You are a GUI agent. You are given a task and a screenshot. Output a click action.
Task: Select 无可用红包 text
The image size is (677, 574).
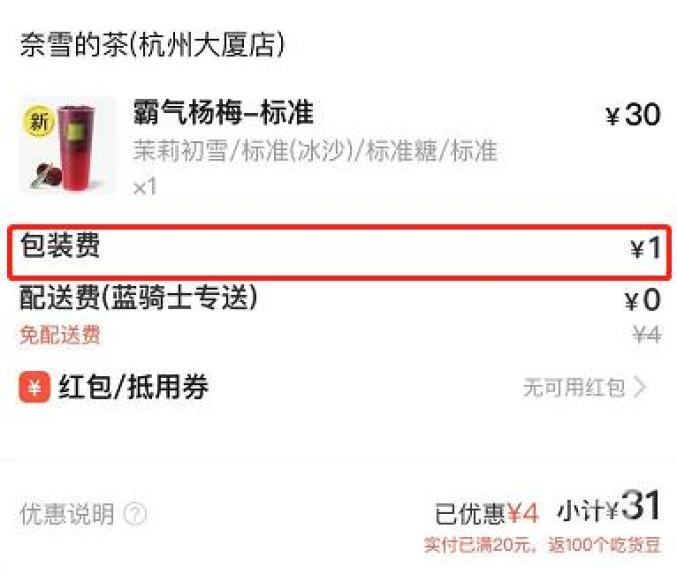574,387
